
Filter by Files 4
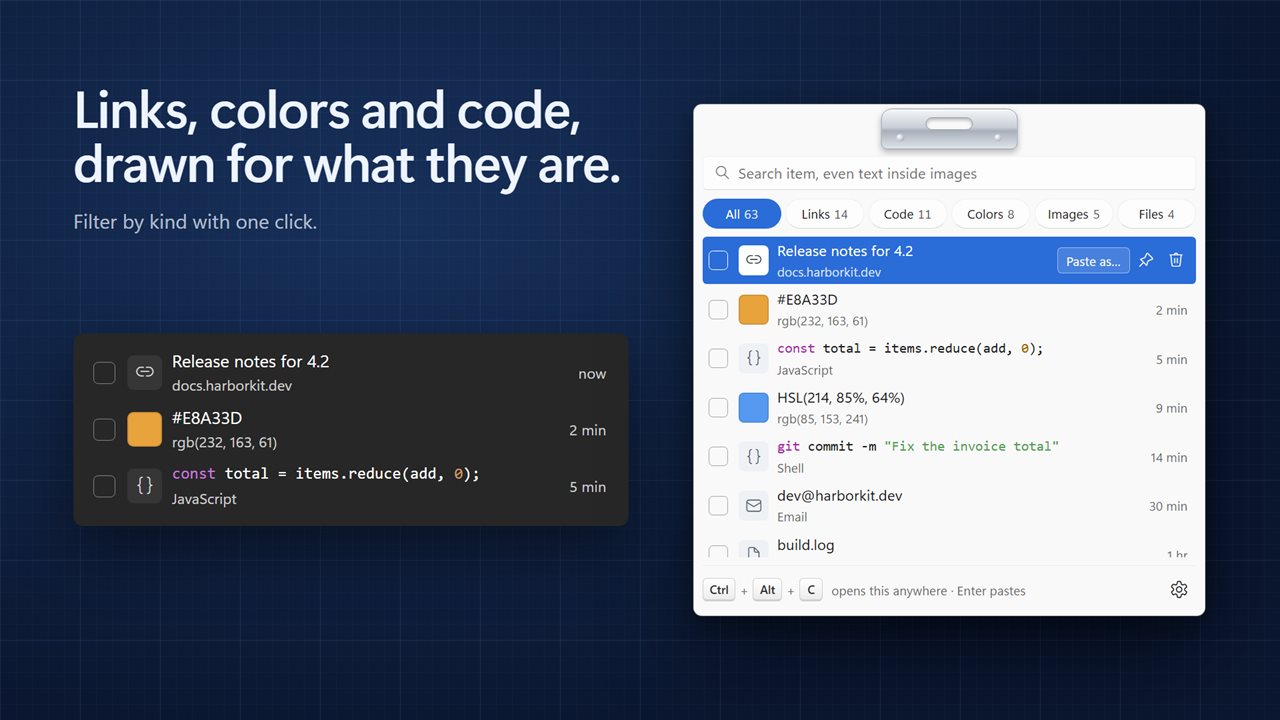[x=1156, y=214]
